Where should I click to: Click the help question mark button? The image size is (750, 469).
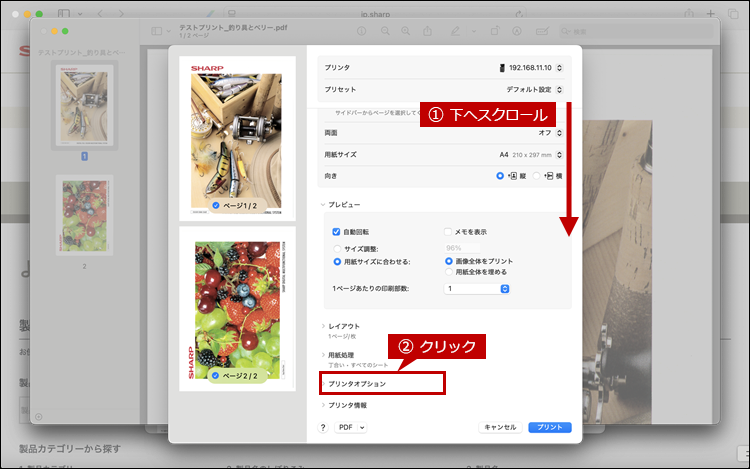pyautogui.click(x=323, y=427)
